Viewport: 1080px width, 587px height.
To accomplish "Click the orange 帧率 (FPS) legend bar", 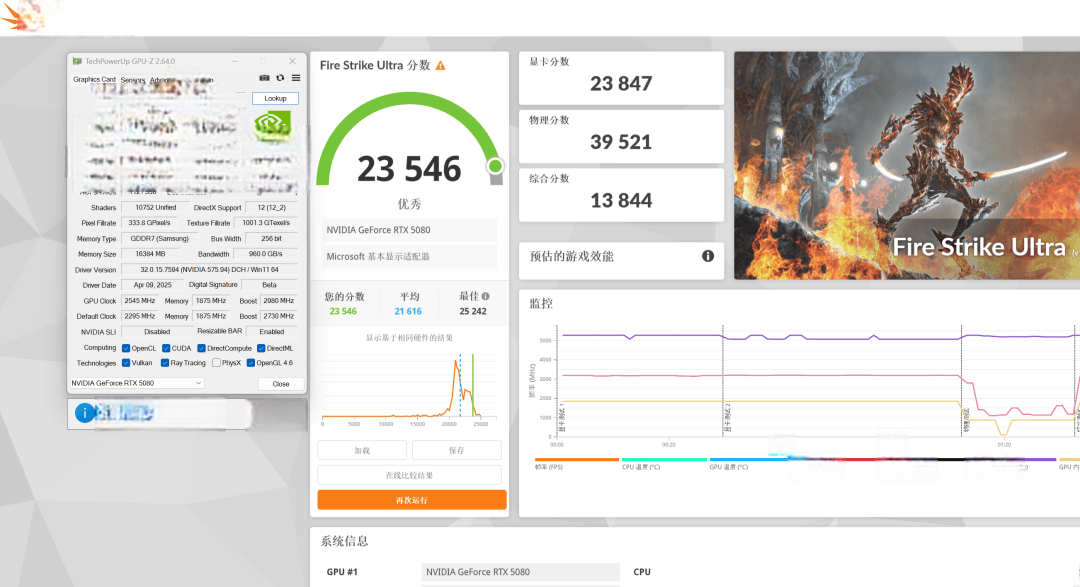I will pos(577,460).
